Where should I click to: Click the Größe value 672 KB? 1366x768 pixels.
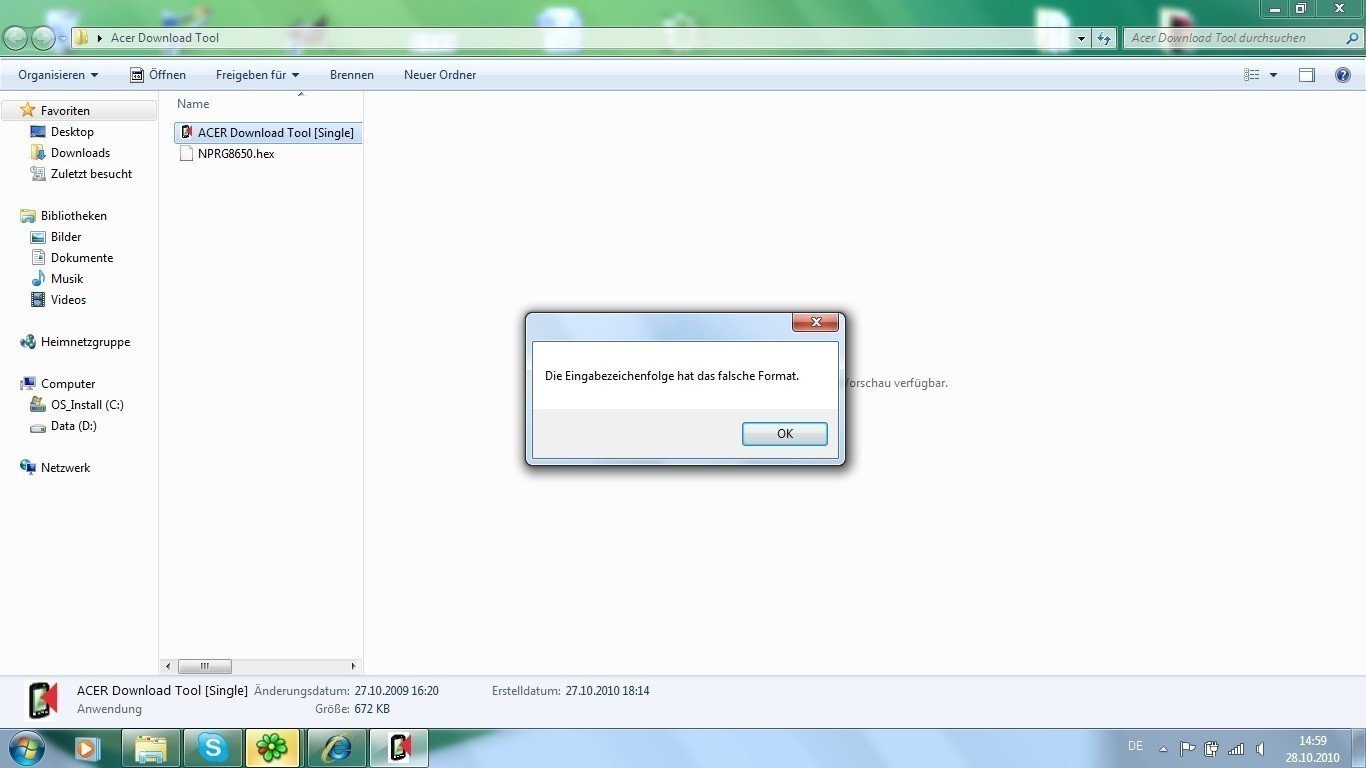coord(372,709)
